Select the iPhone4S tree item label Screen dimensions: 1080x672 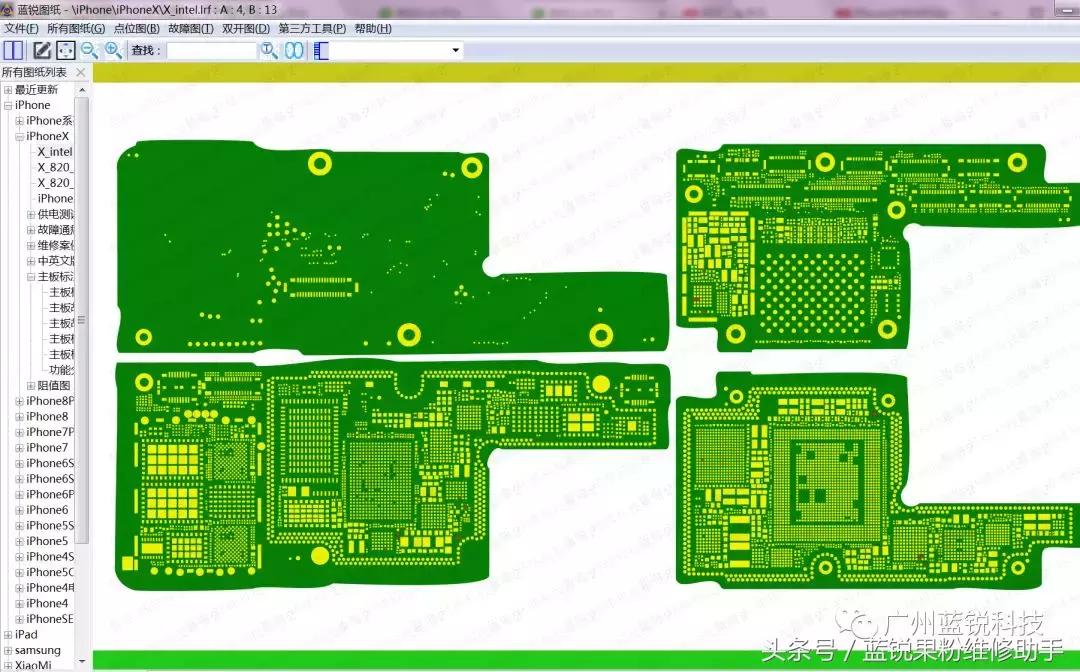click(50, 556)
